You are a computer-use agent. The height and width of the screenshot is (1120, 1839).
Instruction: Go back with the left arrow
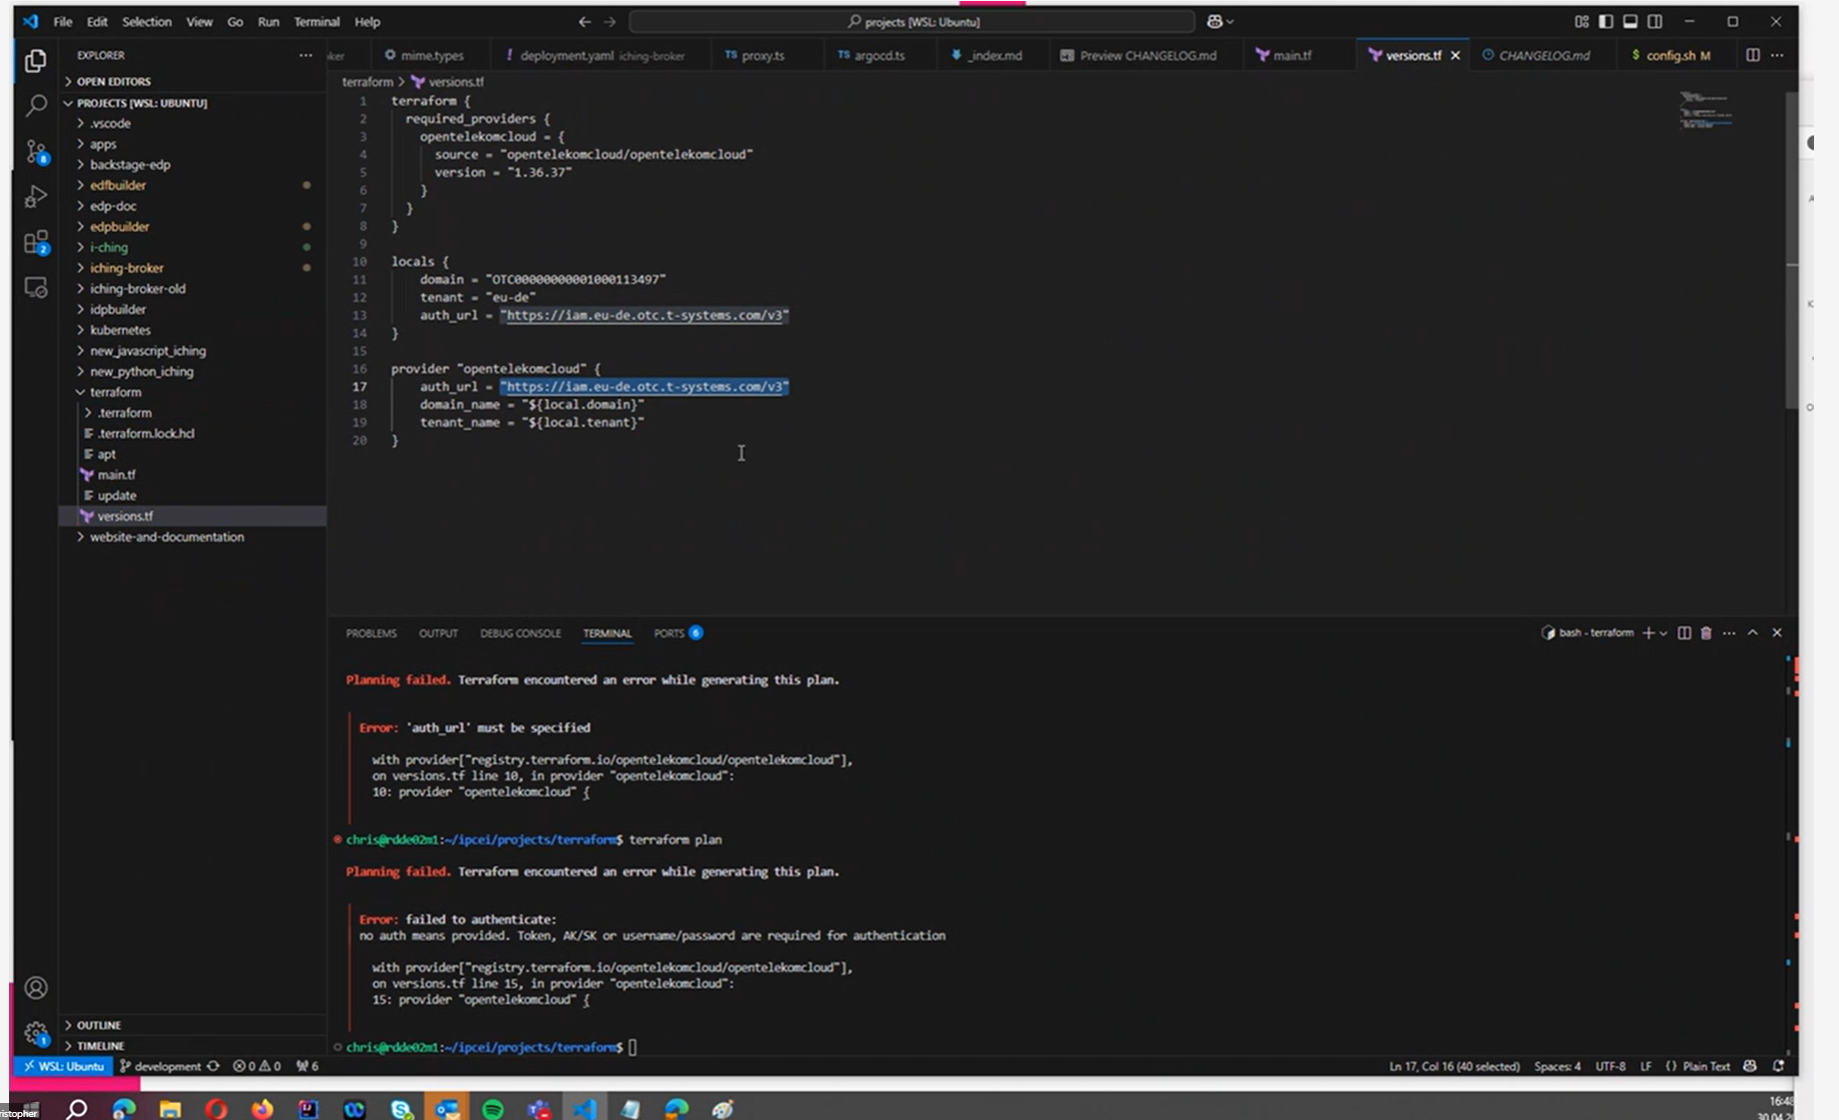(585, 21)
